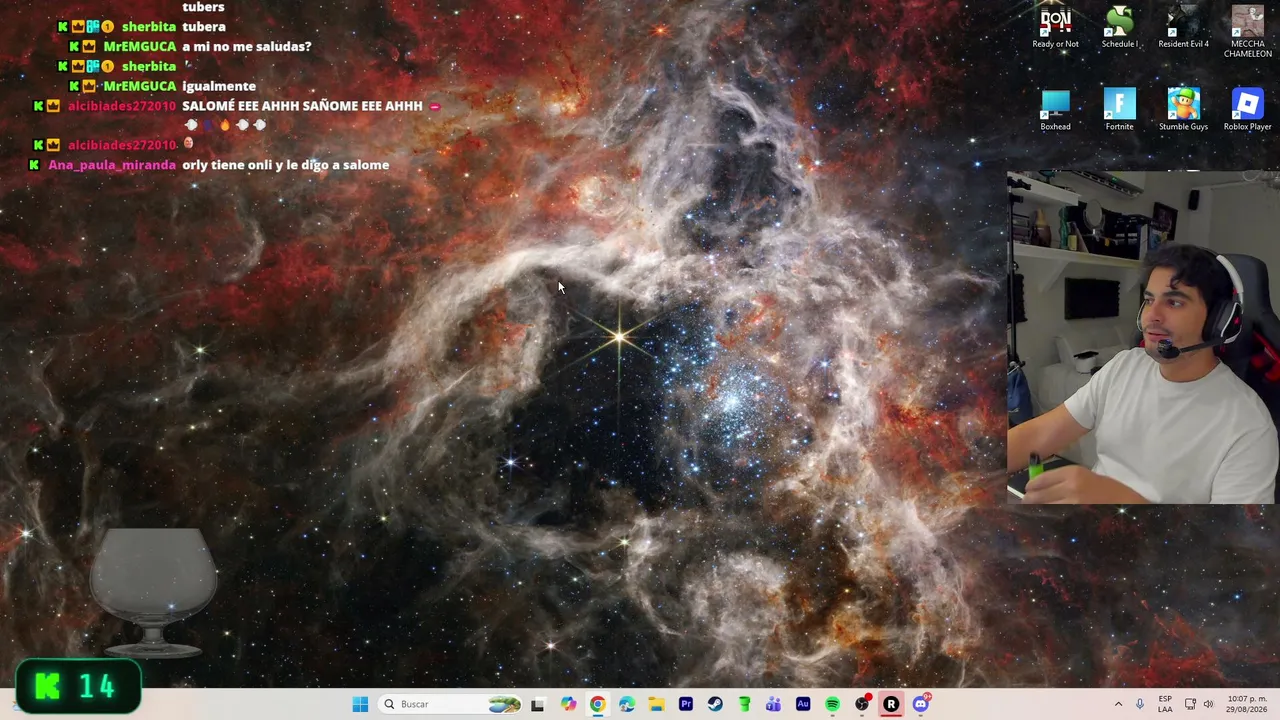Open Microsoft Teams from the taskbar
Viewport: 1280px width, 720px height.
click(x=773, y=704)
